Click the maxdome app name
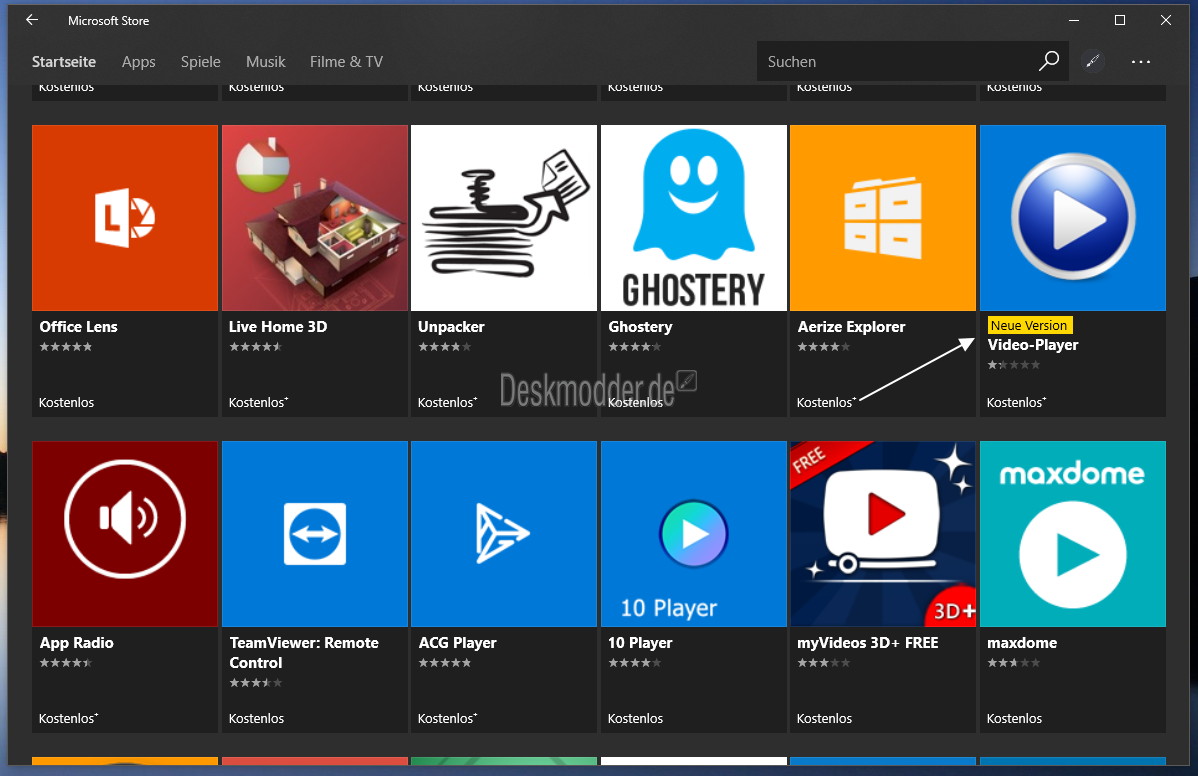Screen dimensions: 1198x776 [1022, 643]
